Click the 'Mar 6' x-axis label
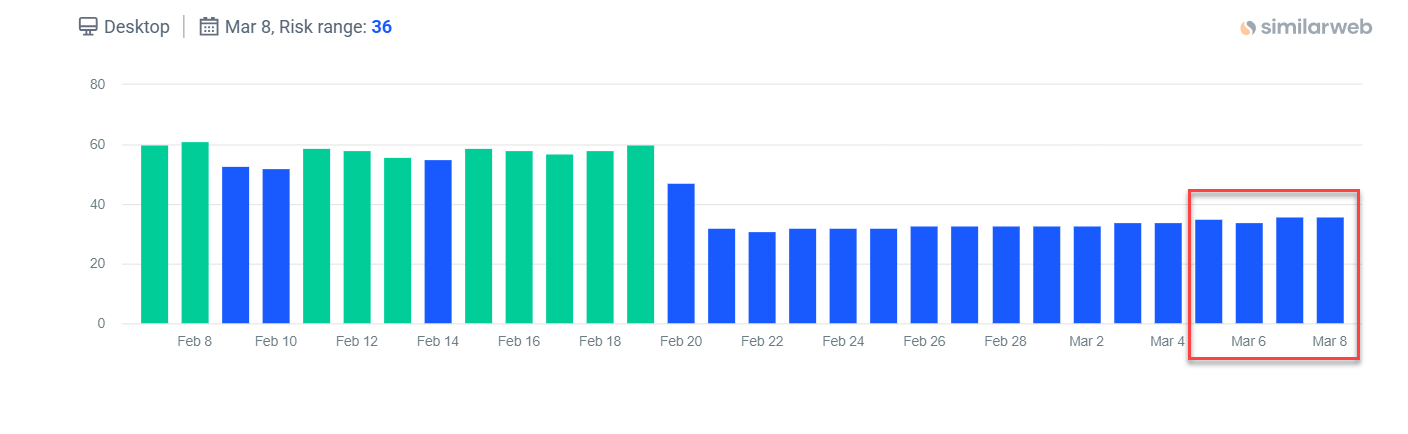Viewport: 1408px width, 434px height. [1248, 342]
